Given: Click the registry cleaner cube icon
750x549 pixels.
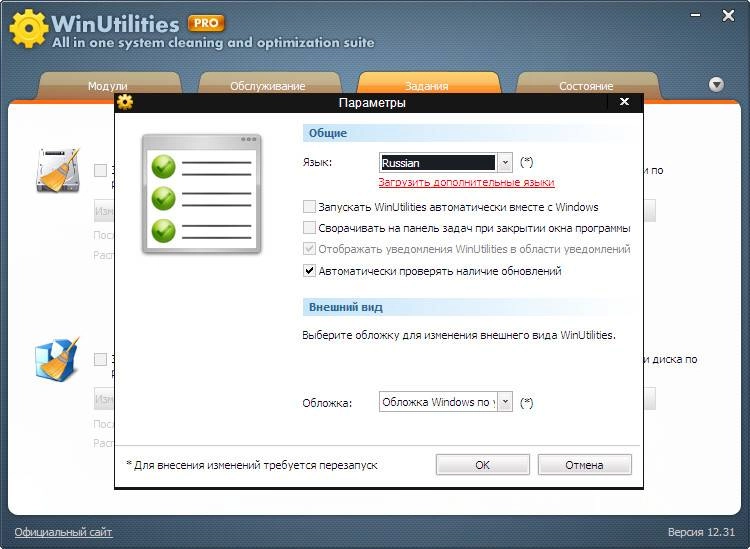Looking at the screenshot, I should coord(57,360).
